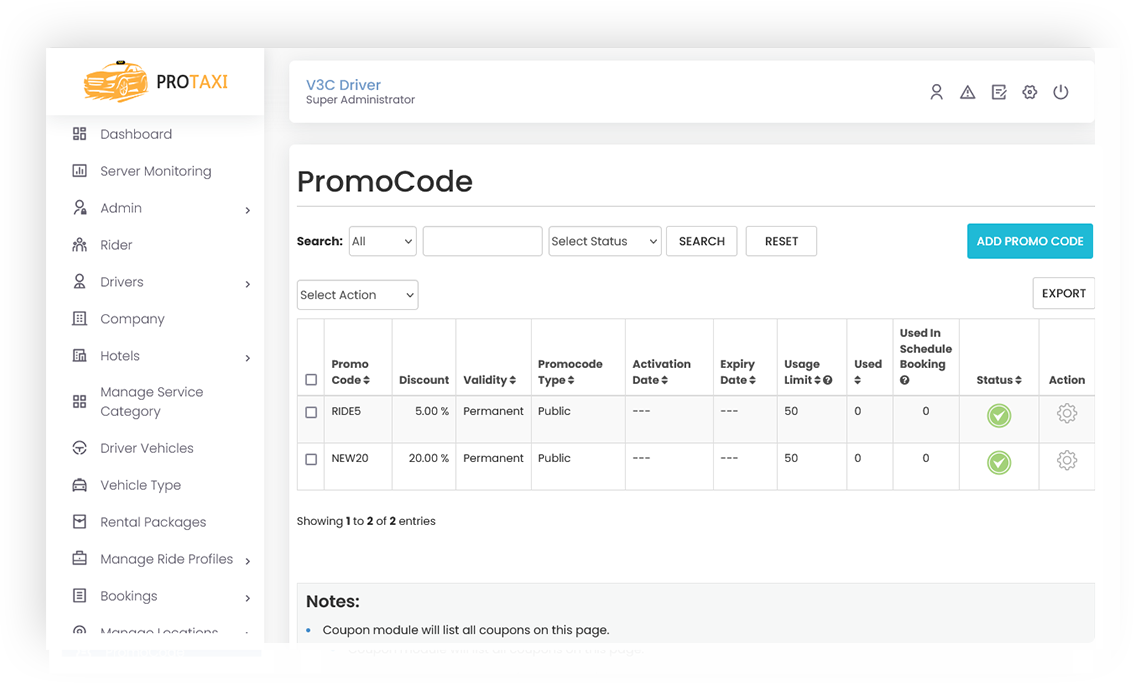
Task: Click the Server Monitoring chart icon
Action: coord(80,171)
